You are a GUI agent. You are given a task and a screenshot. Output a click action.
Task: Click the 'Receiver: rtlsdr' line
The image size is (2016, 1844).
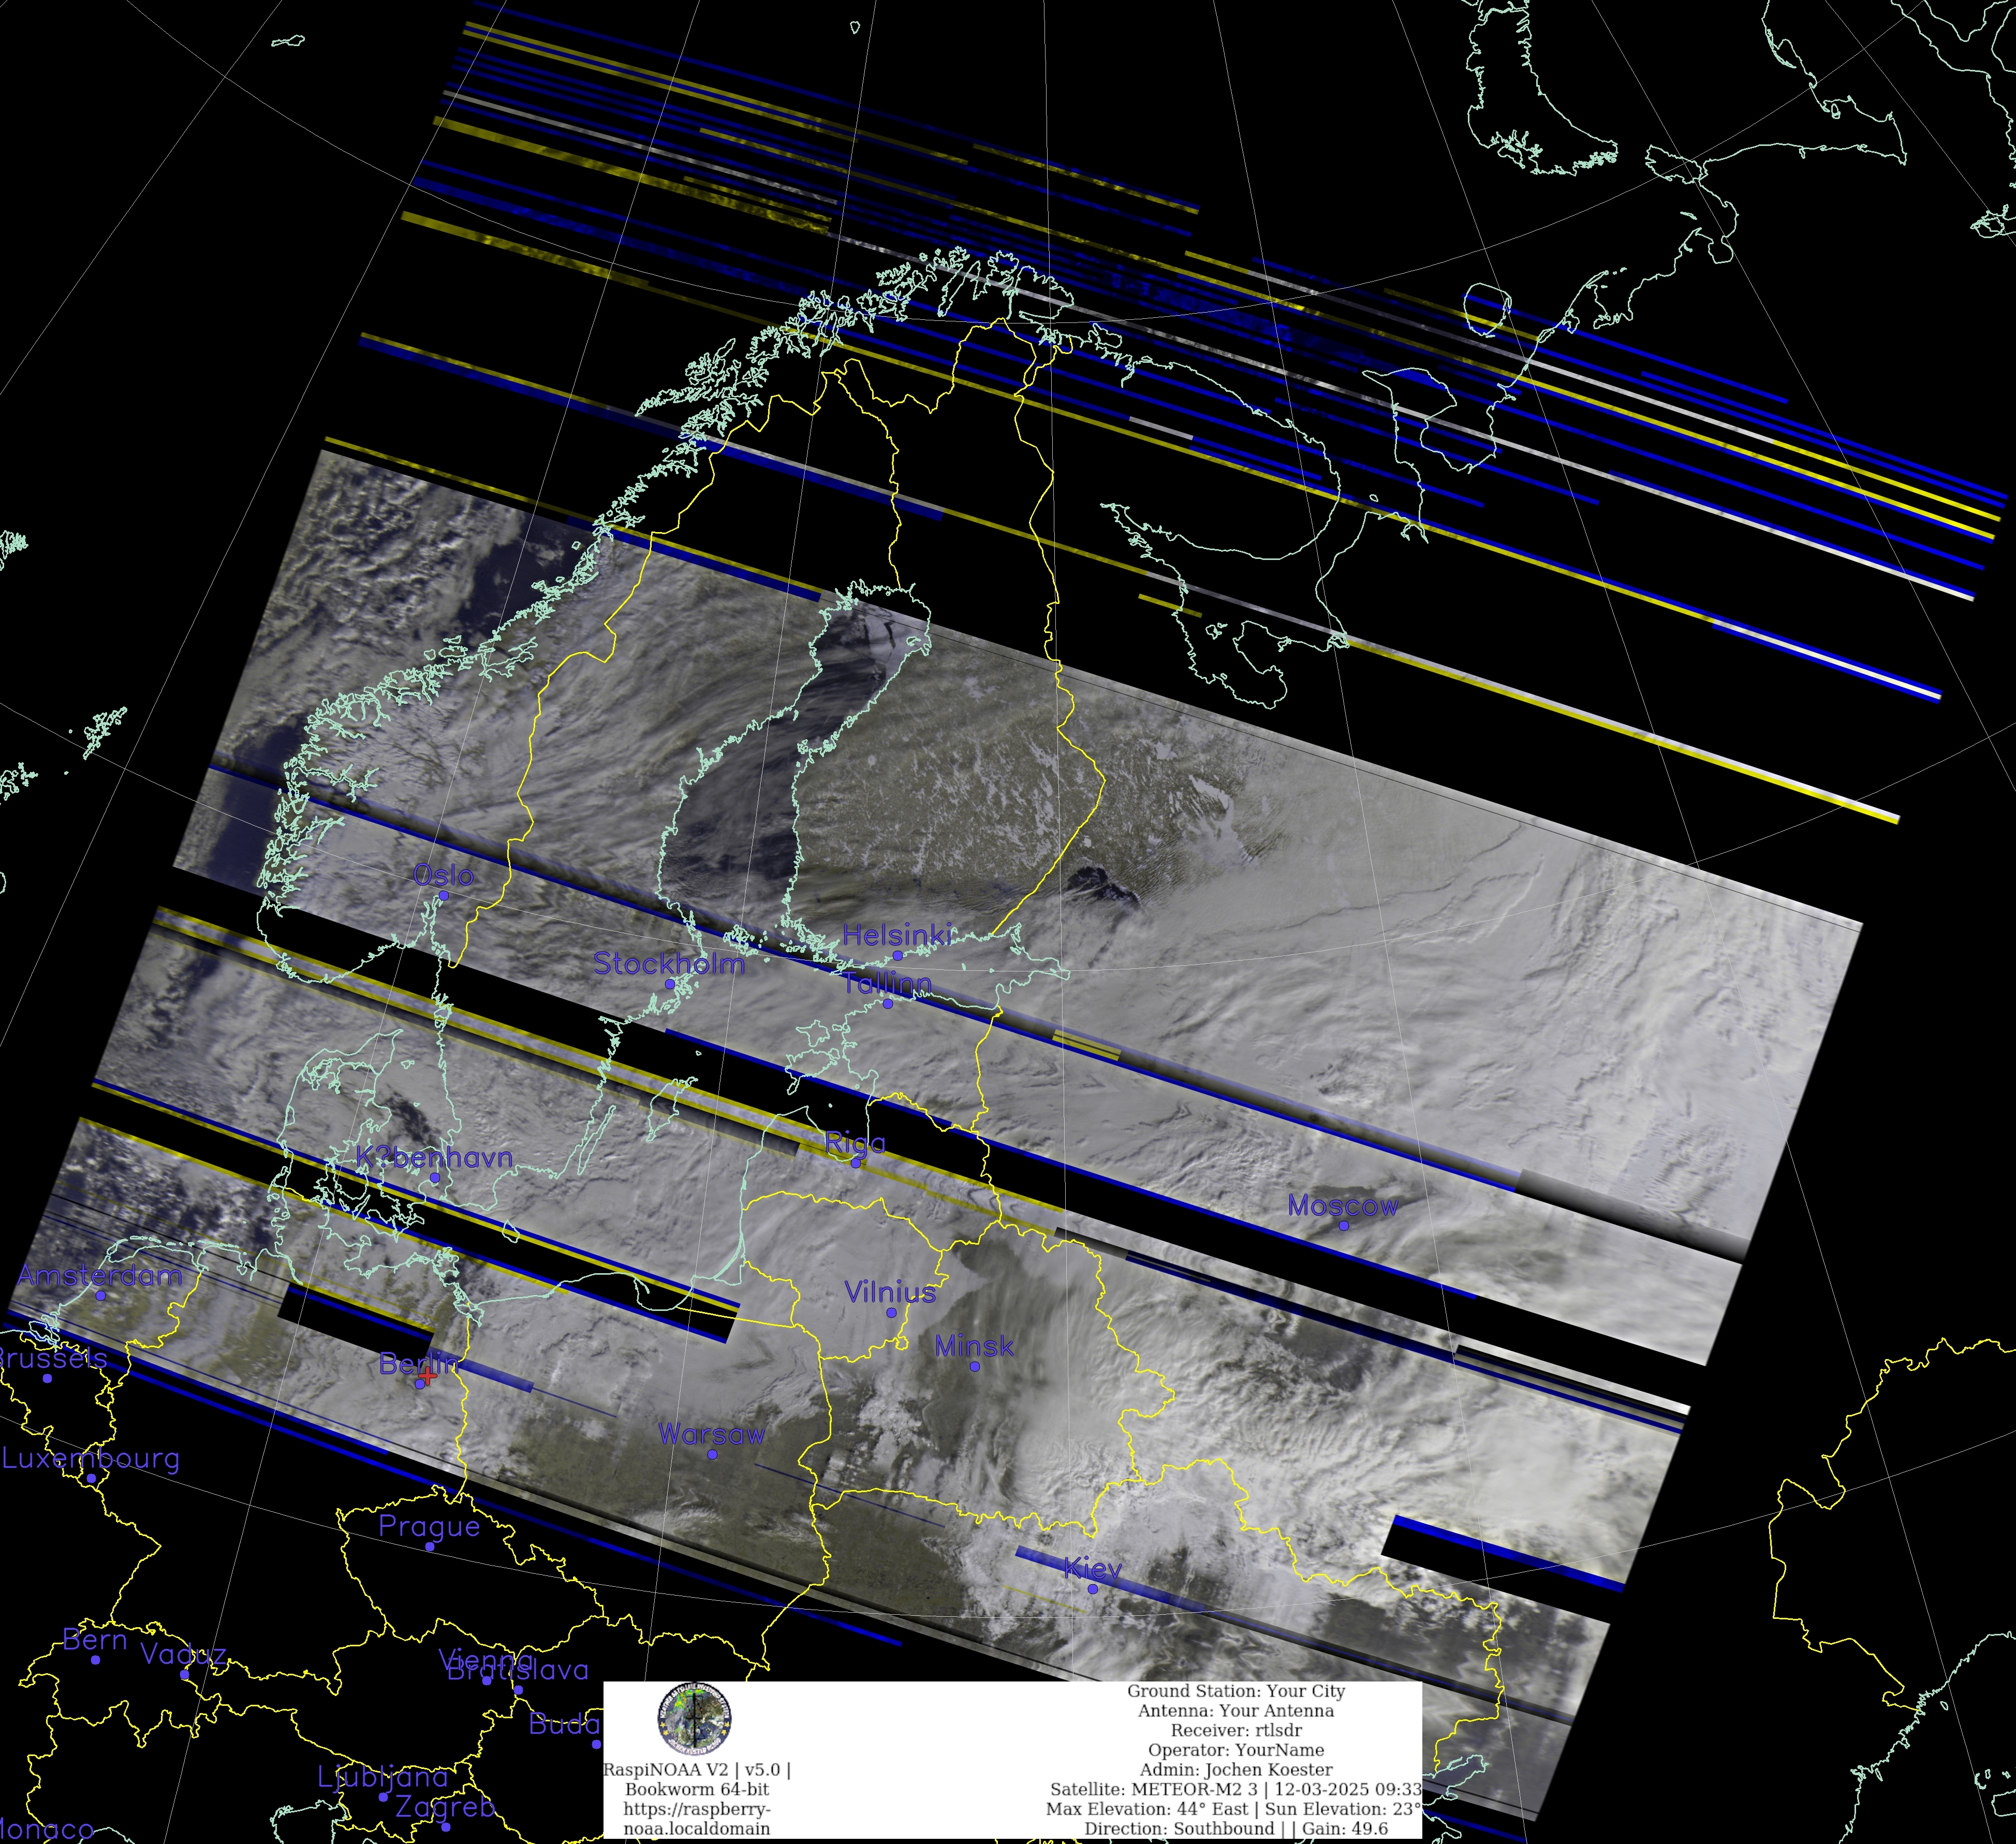tap(1236, 1730)
